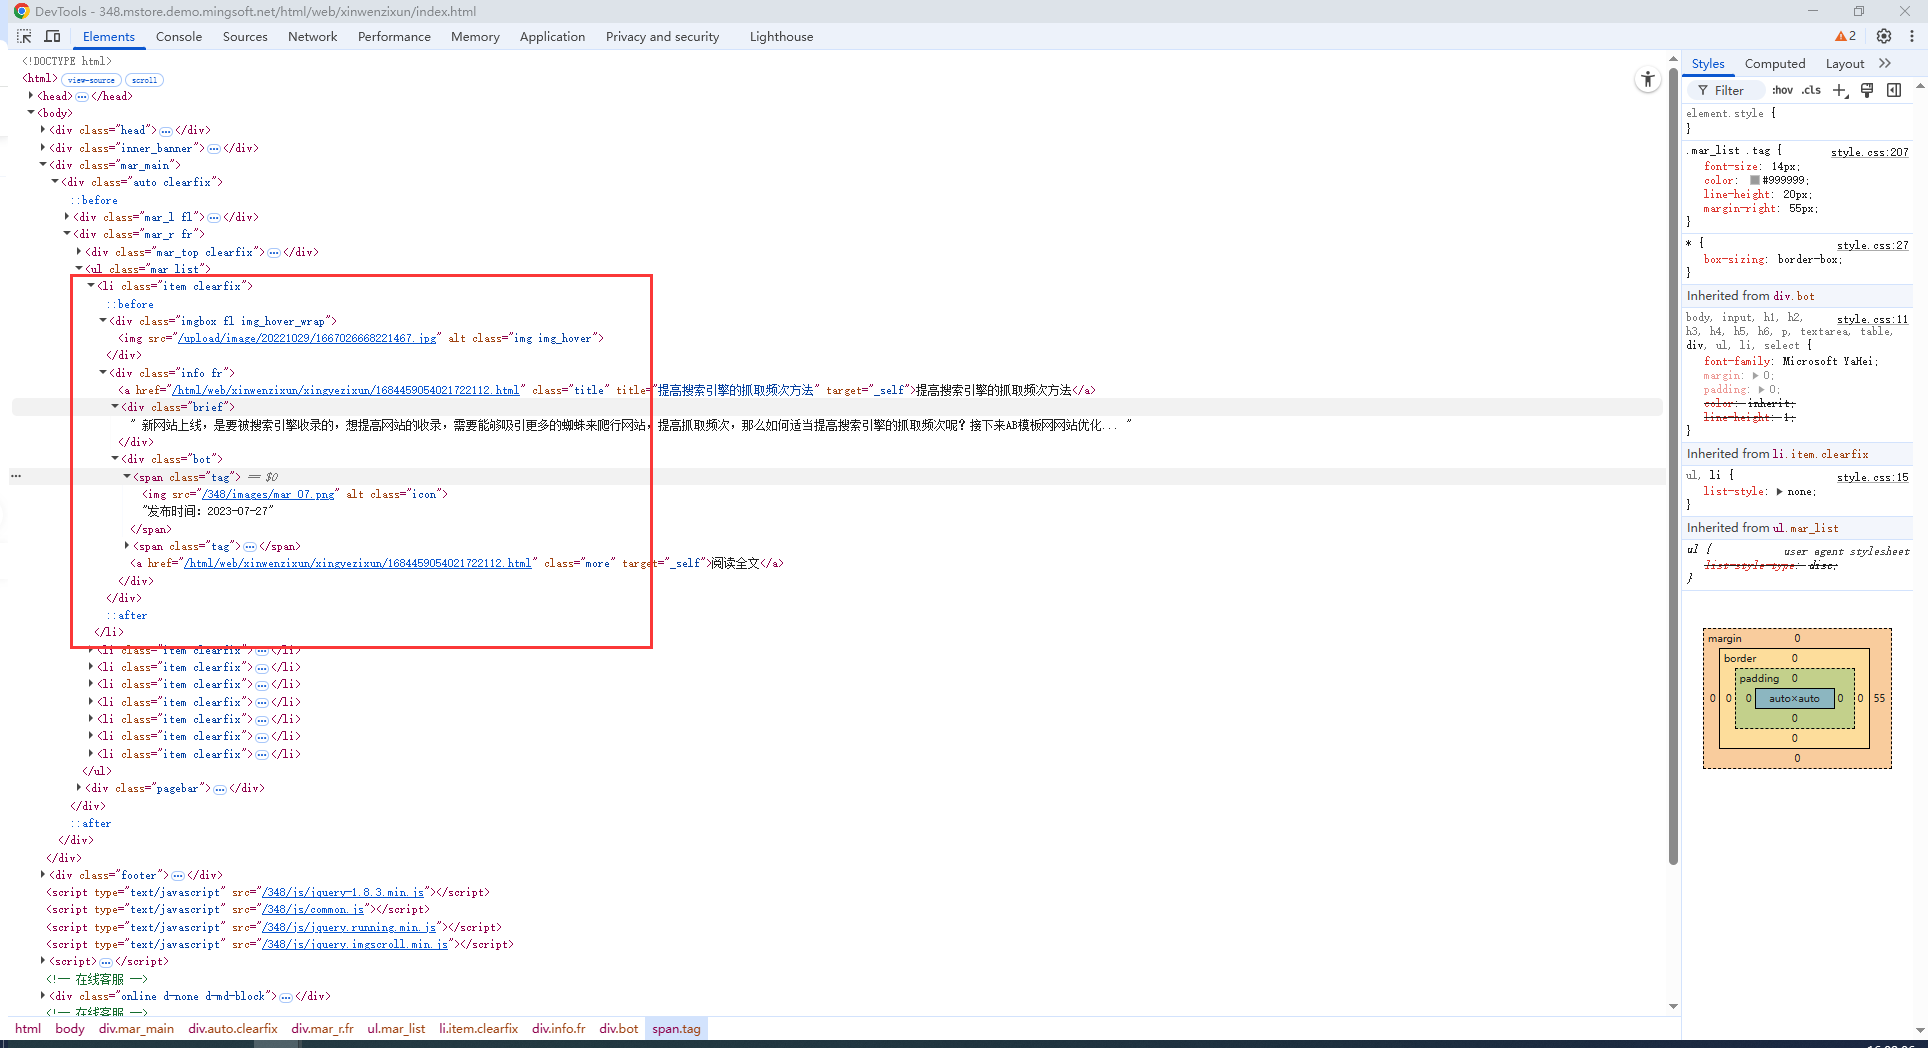This screenshot has width=1928, height=1048.
Task: Toggle the .cls element classes panel
Action: click(1811, 90)
